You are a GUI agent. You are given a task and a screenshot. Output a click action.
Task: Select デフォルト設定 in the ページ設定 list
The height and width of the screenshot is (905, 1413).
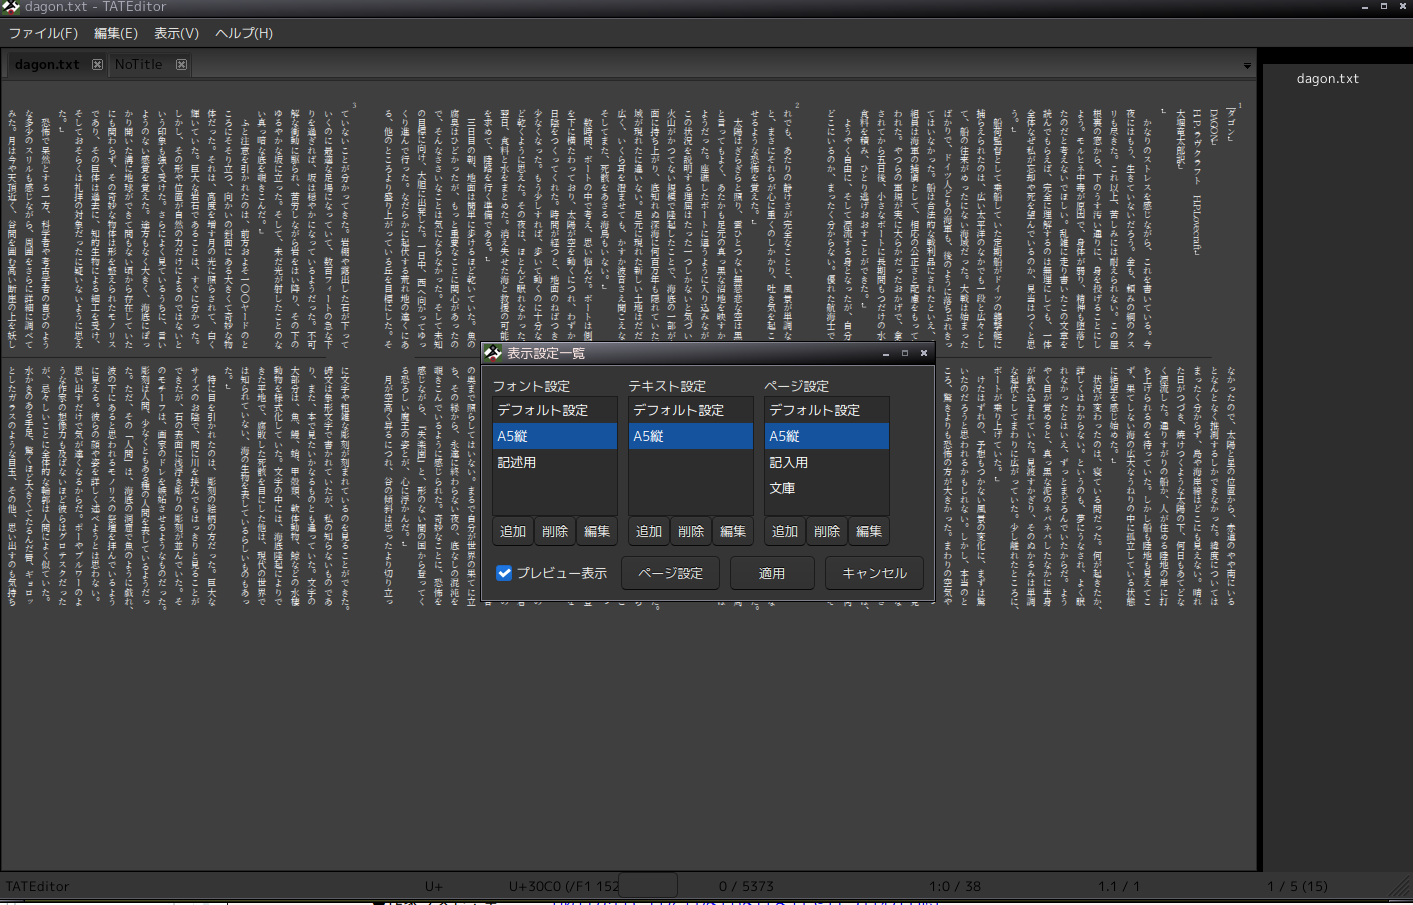[x=827, y=410]
